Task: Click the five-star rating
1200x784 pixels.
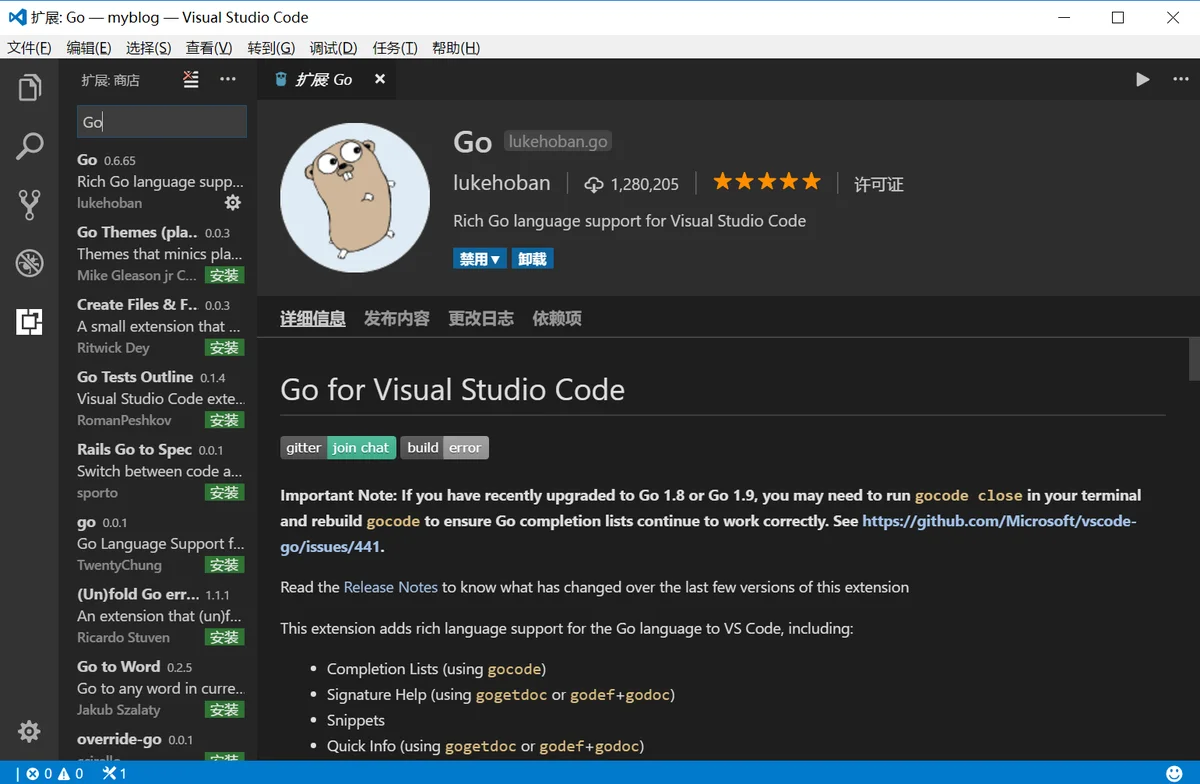Action: (x=766, y=181)
